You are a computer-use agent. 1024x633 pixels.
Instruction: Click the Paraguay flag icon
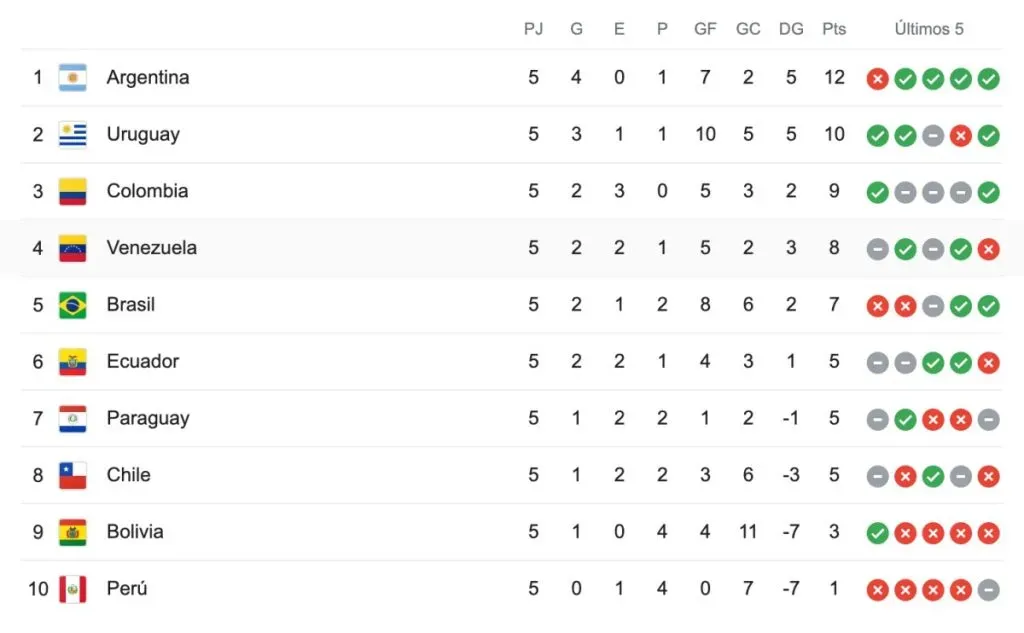(73, 419)
